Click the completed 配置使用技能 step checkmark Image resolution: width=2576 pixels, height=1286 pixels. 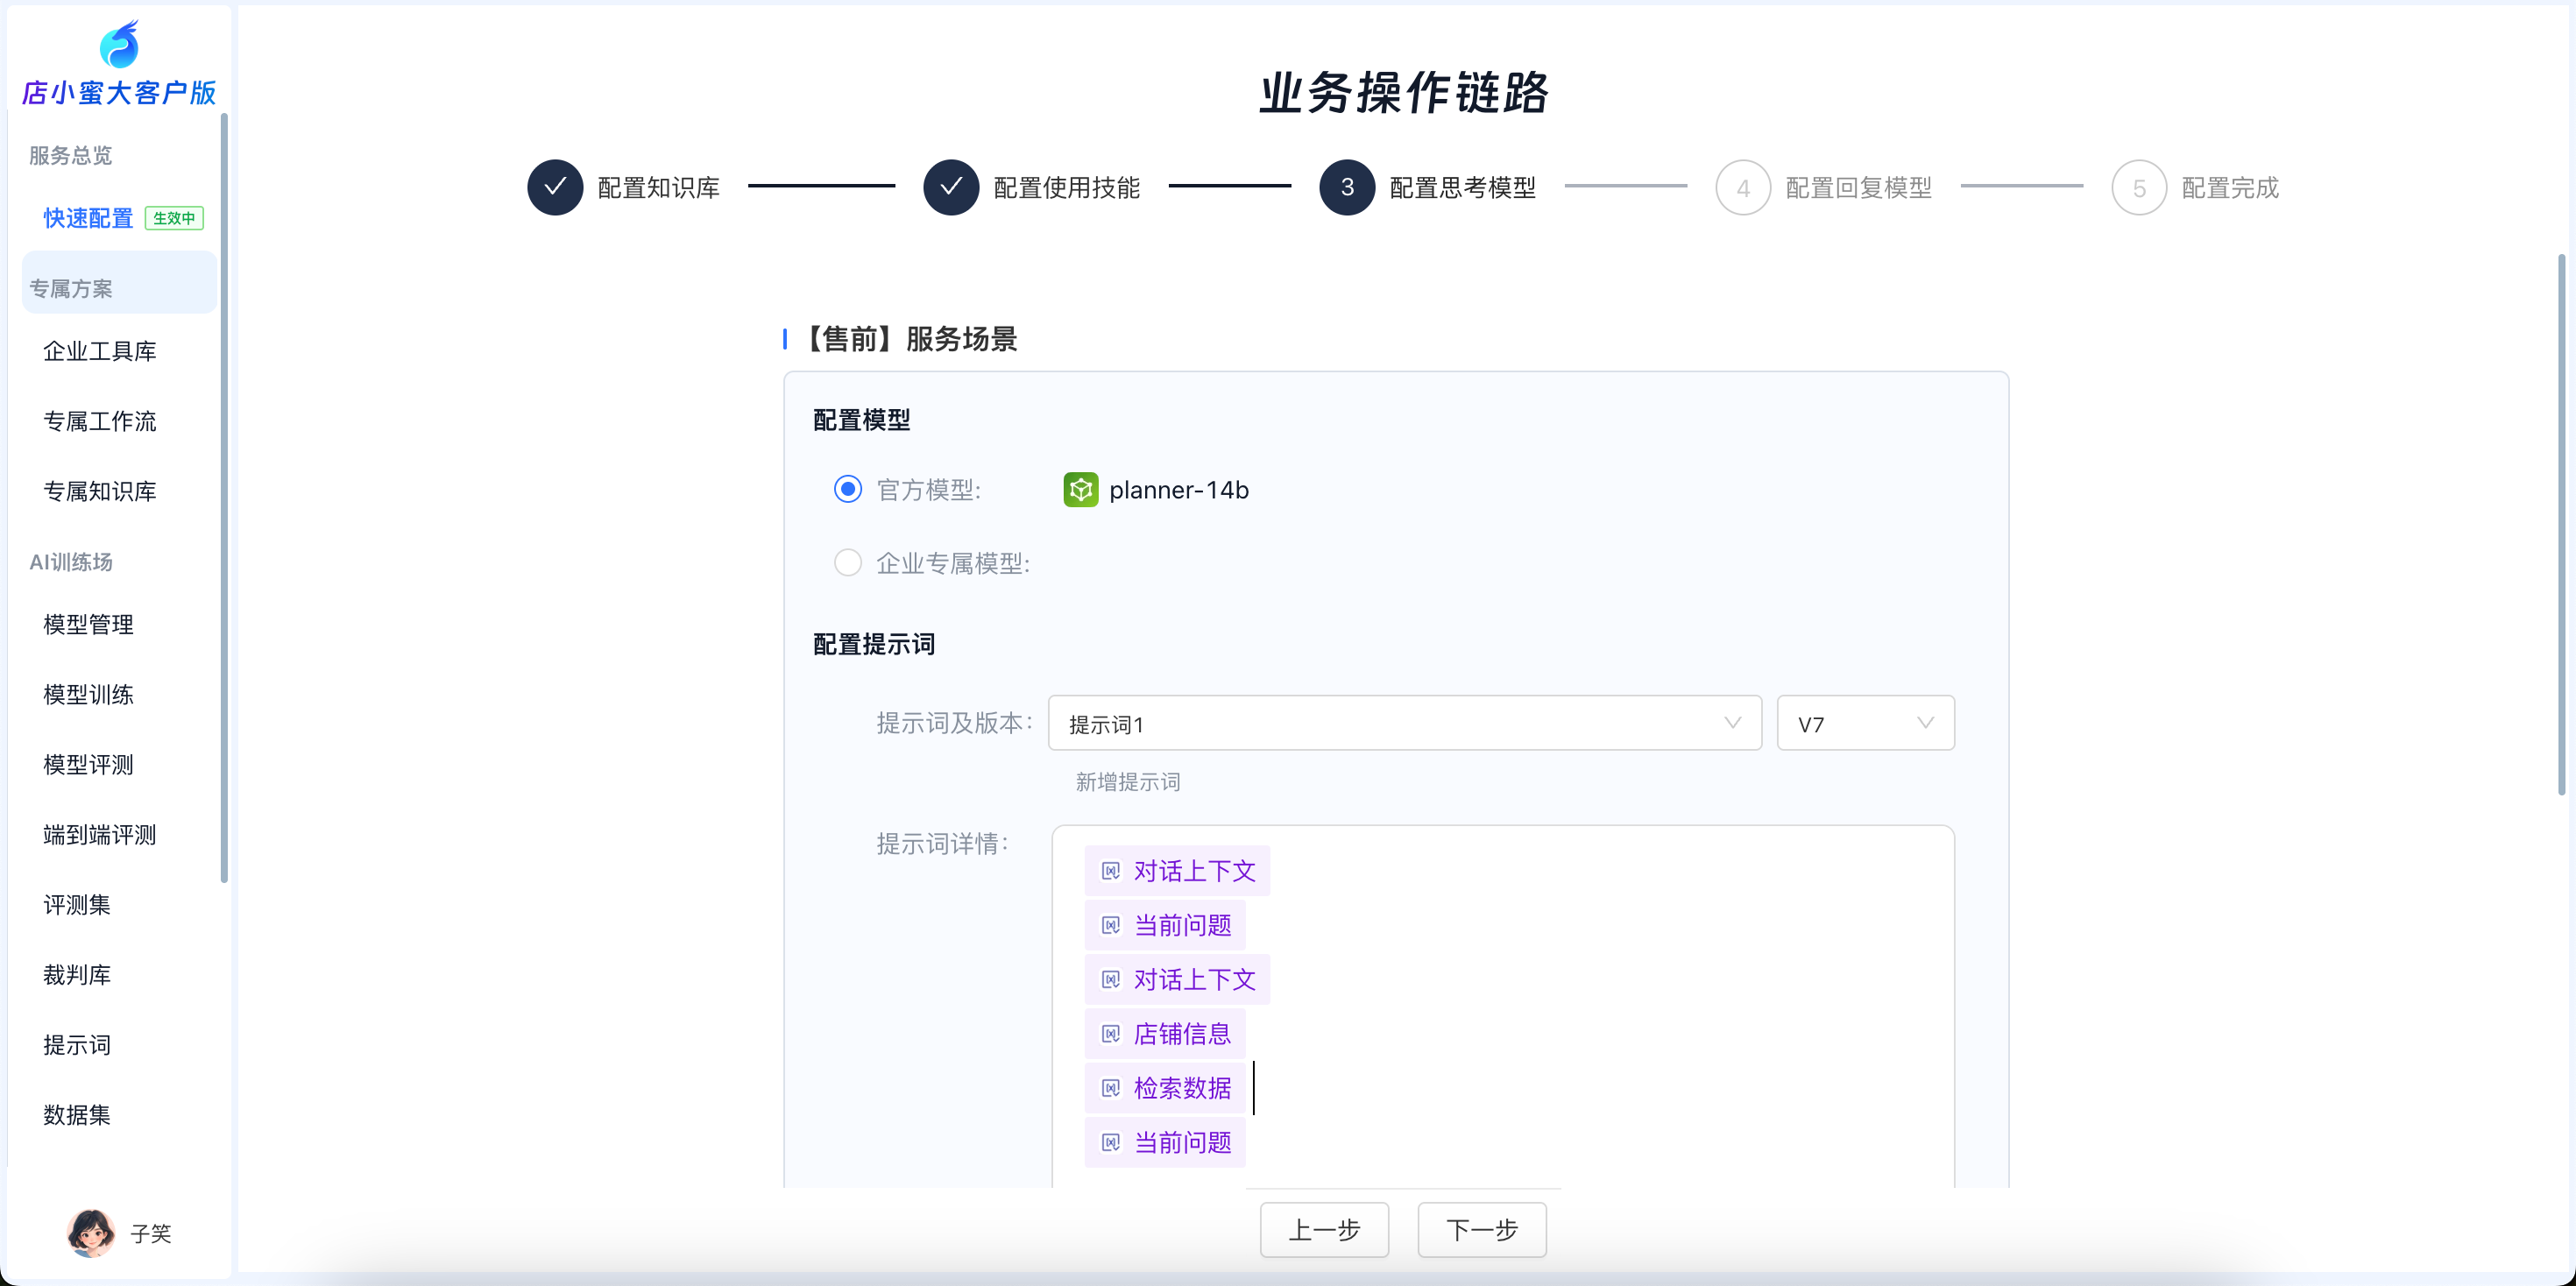click(951, 187)
